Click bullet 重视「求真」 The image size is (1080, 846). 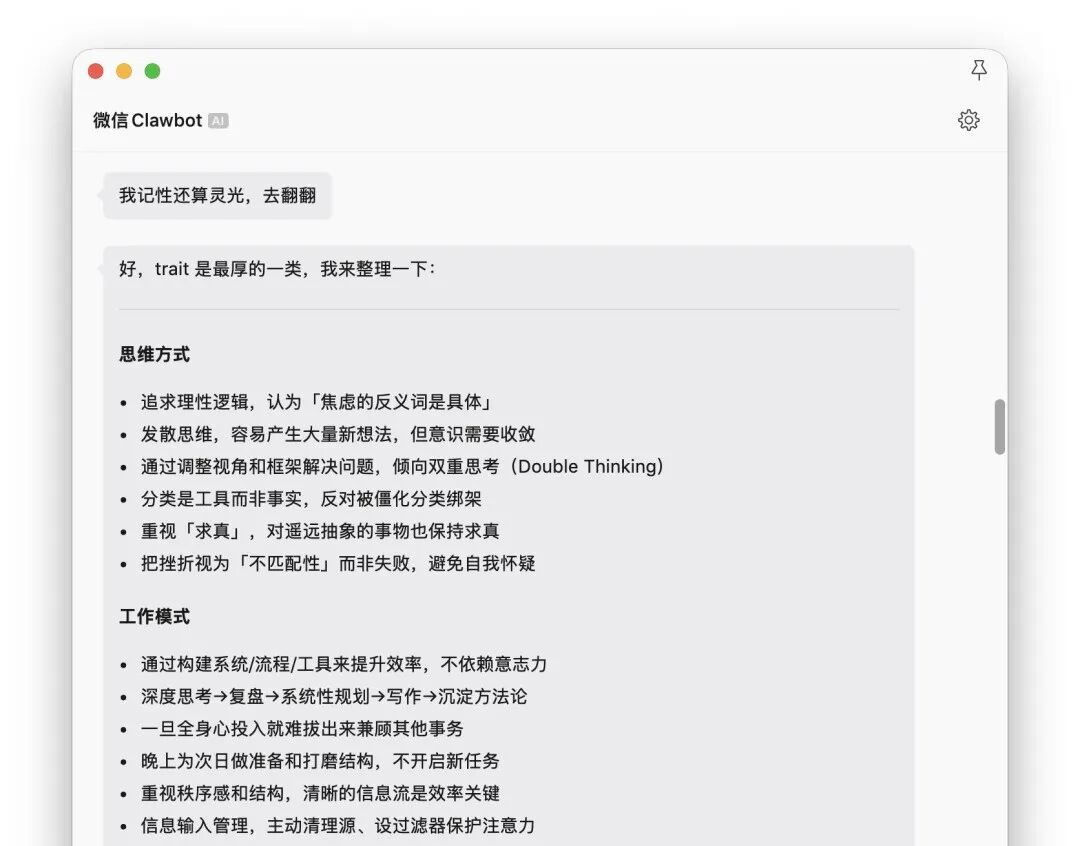coord(320,531)
